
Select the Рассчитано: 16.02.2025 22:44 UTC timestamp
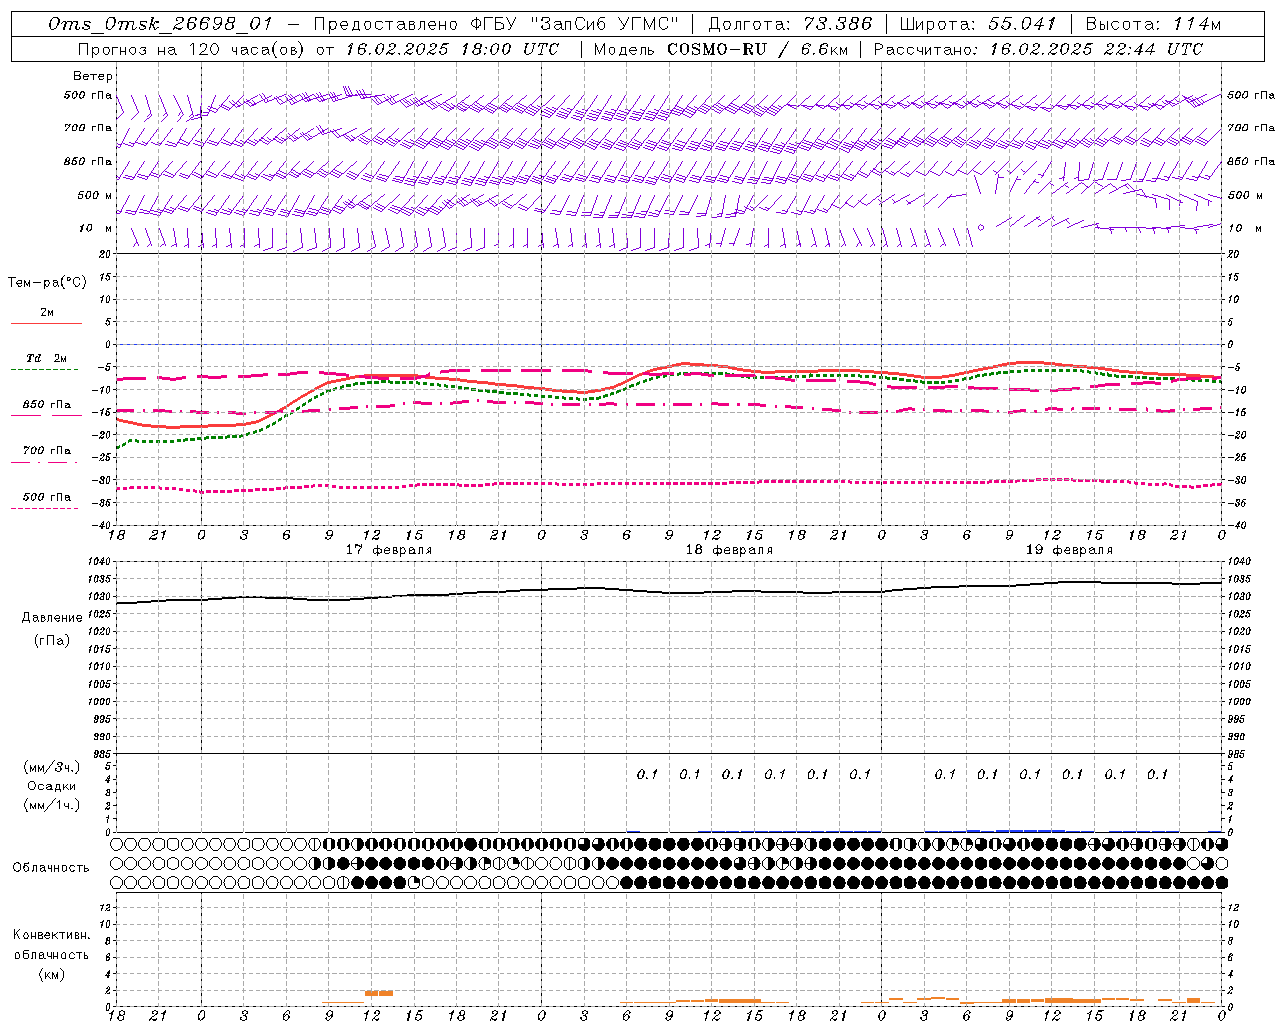click(1038, 49)
